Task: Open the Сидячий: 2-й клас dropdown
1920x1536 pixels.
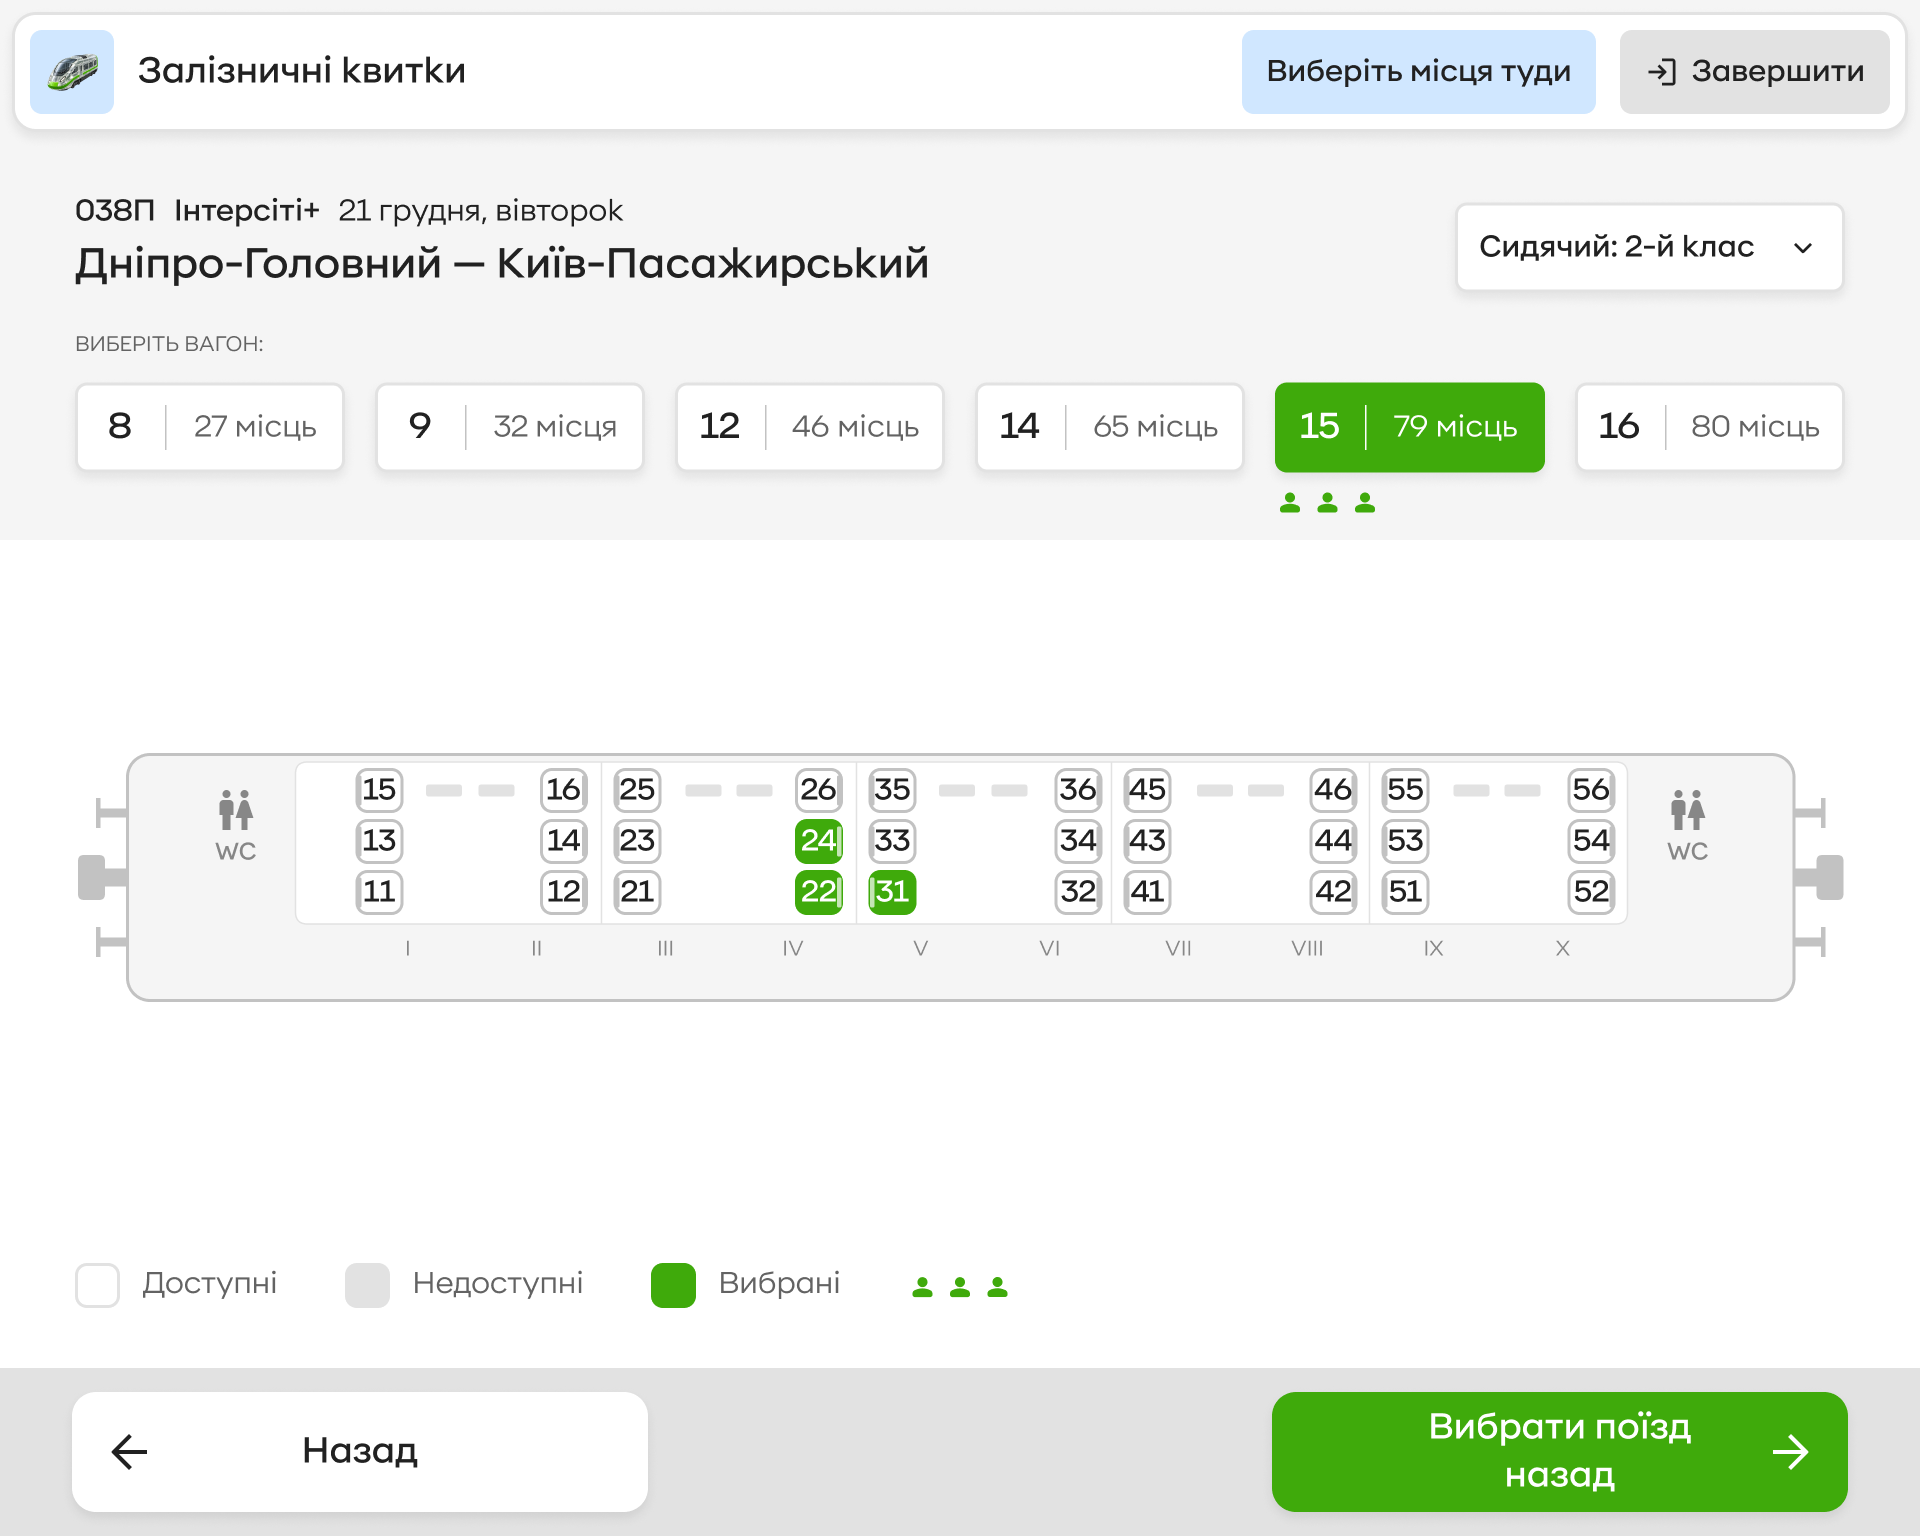Action: (1649, 247)
